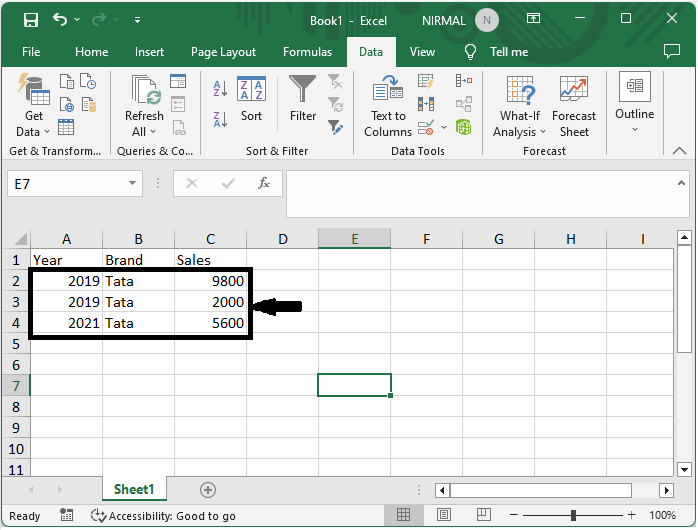This screenshot has height=530, width=698.
Task: Zoom out with the minus button
Action: pyautogui.click(x=513, y=515)
